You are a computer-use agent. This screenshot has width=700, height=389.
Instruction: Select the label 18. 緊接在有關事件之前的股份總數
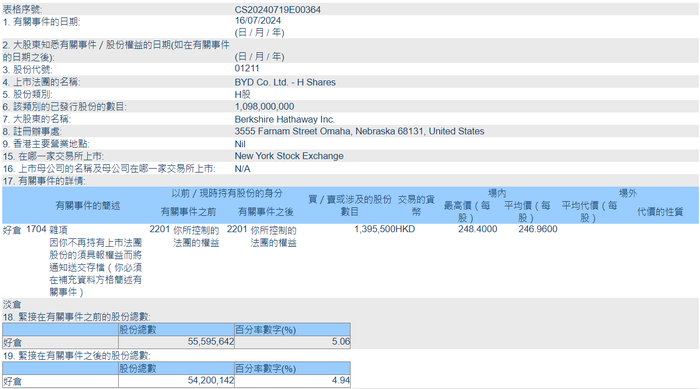pyautogui.click(x=76, y=317)
